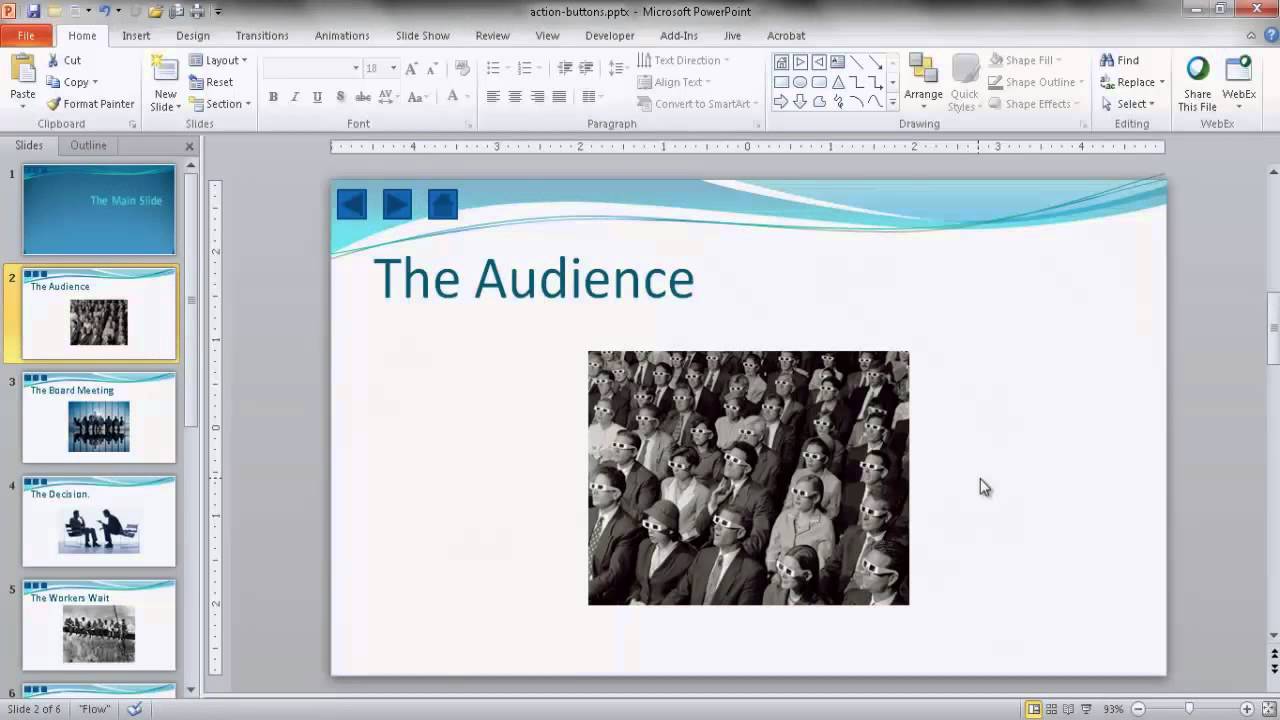
Task: Toggle Strikethrough formatting
Action: coord(363,97)
